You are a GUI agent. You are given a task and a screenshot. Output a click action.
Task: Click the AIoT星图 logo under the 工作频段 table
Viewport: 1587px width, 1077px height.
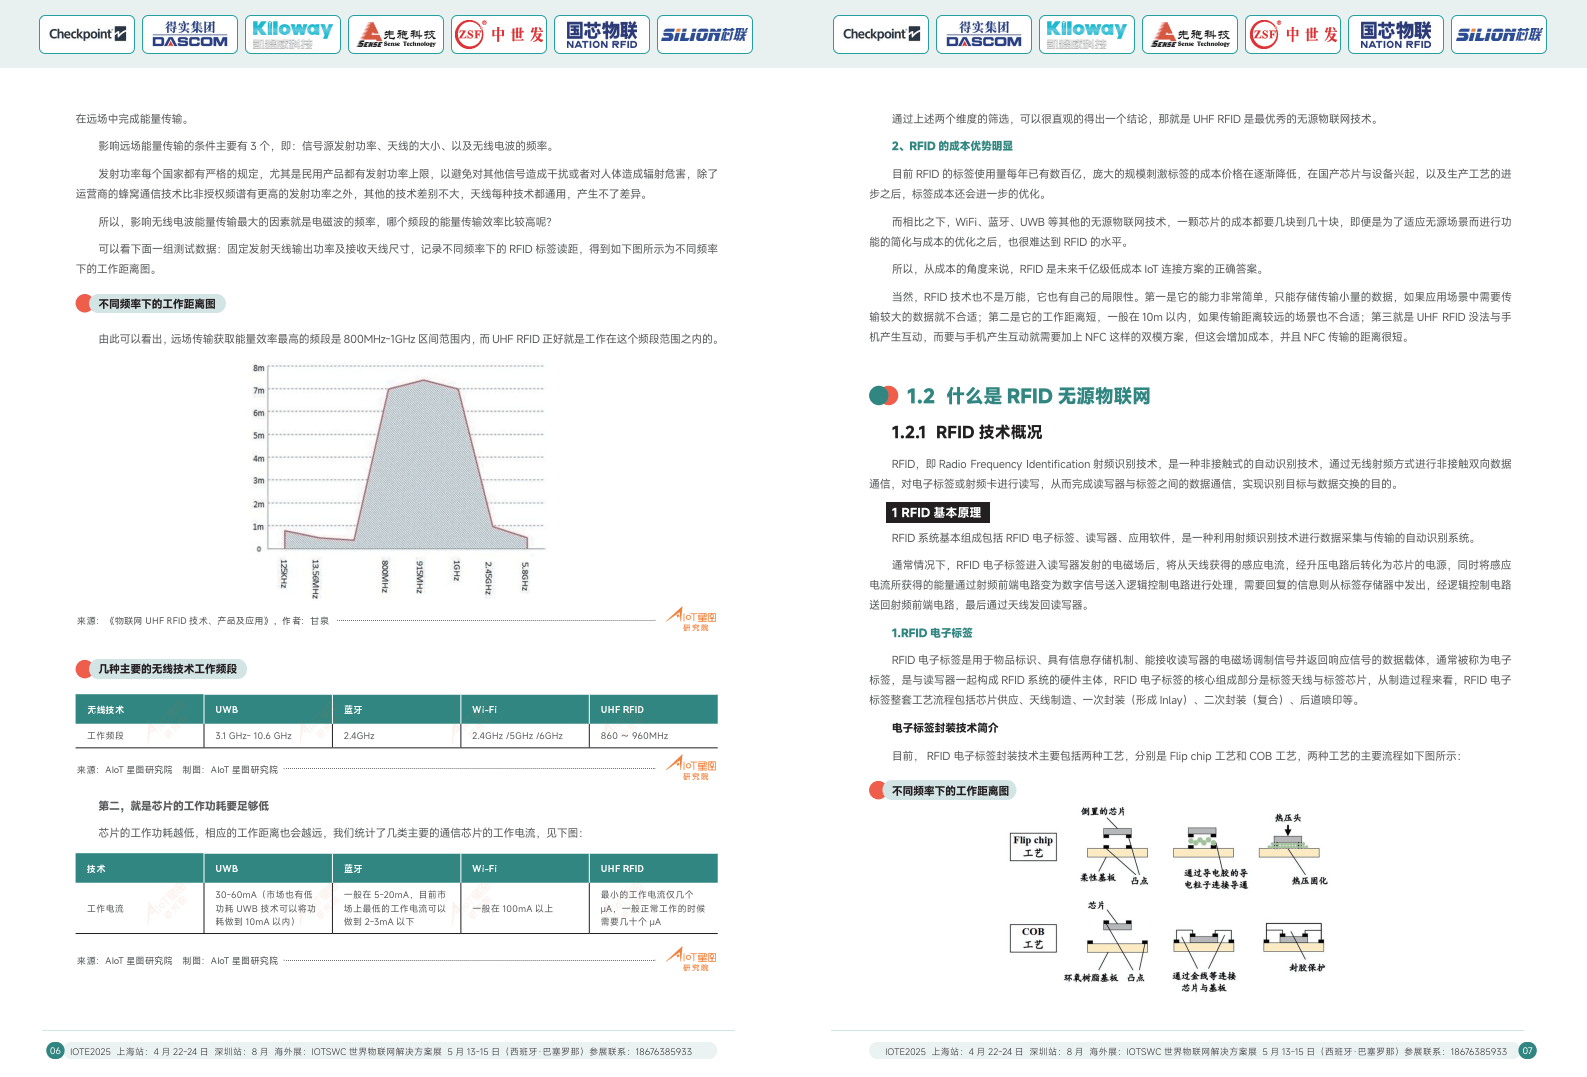(x=692, y=769)
